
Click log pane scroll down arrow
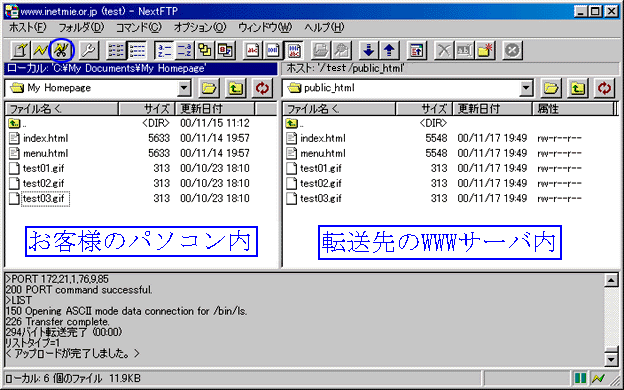[611, 359]
